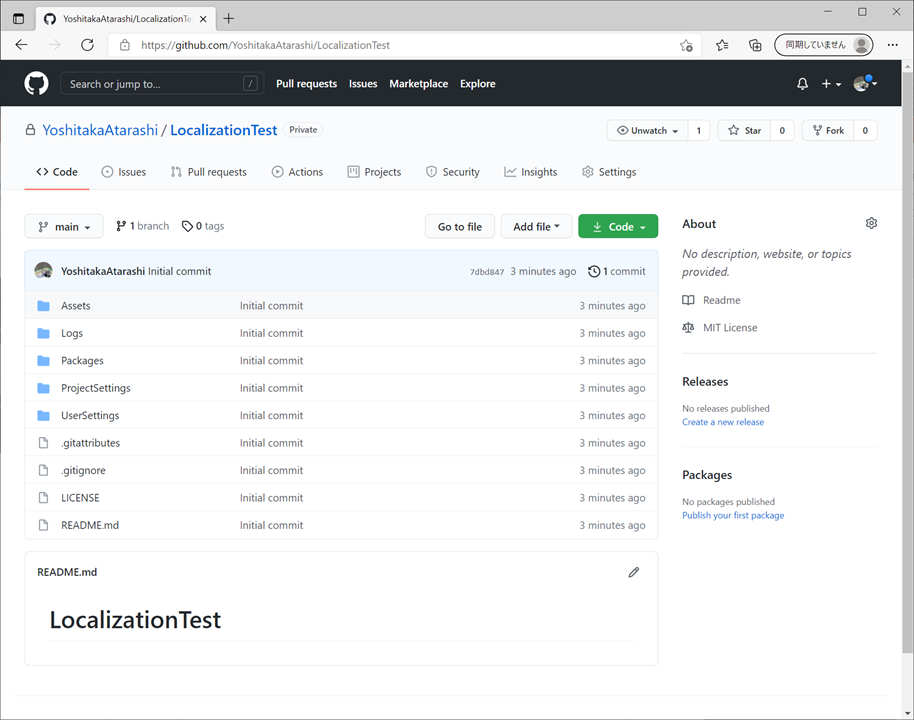Edit README.md using the pencil icon
Image resolution: width=914 pixels, height=720 pixels.
point(633,572)
